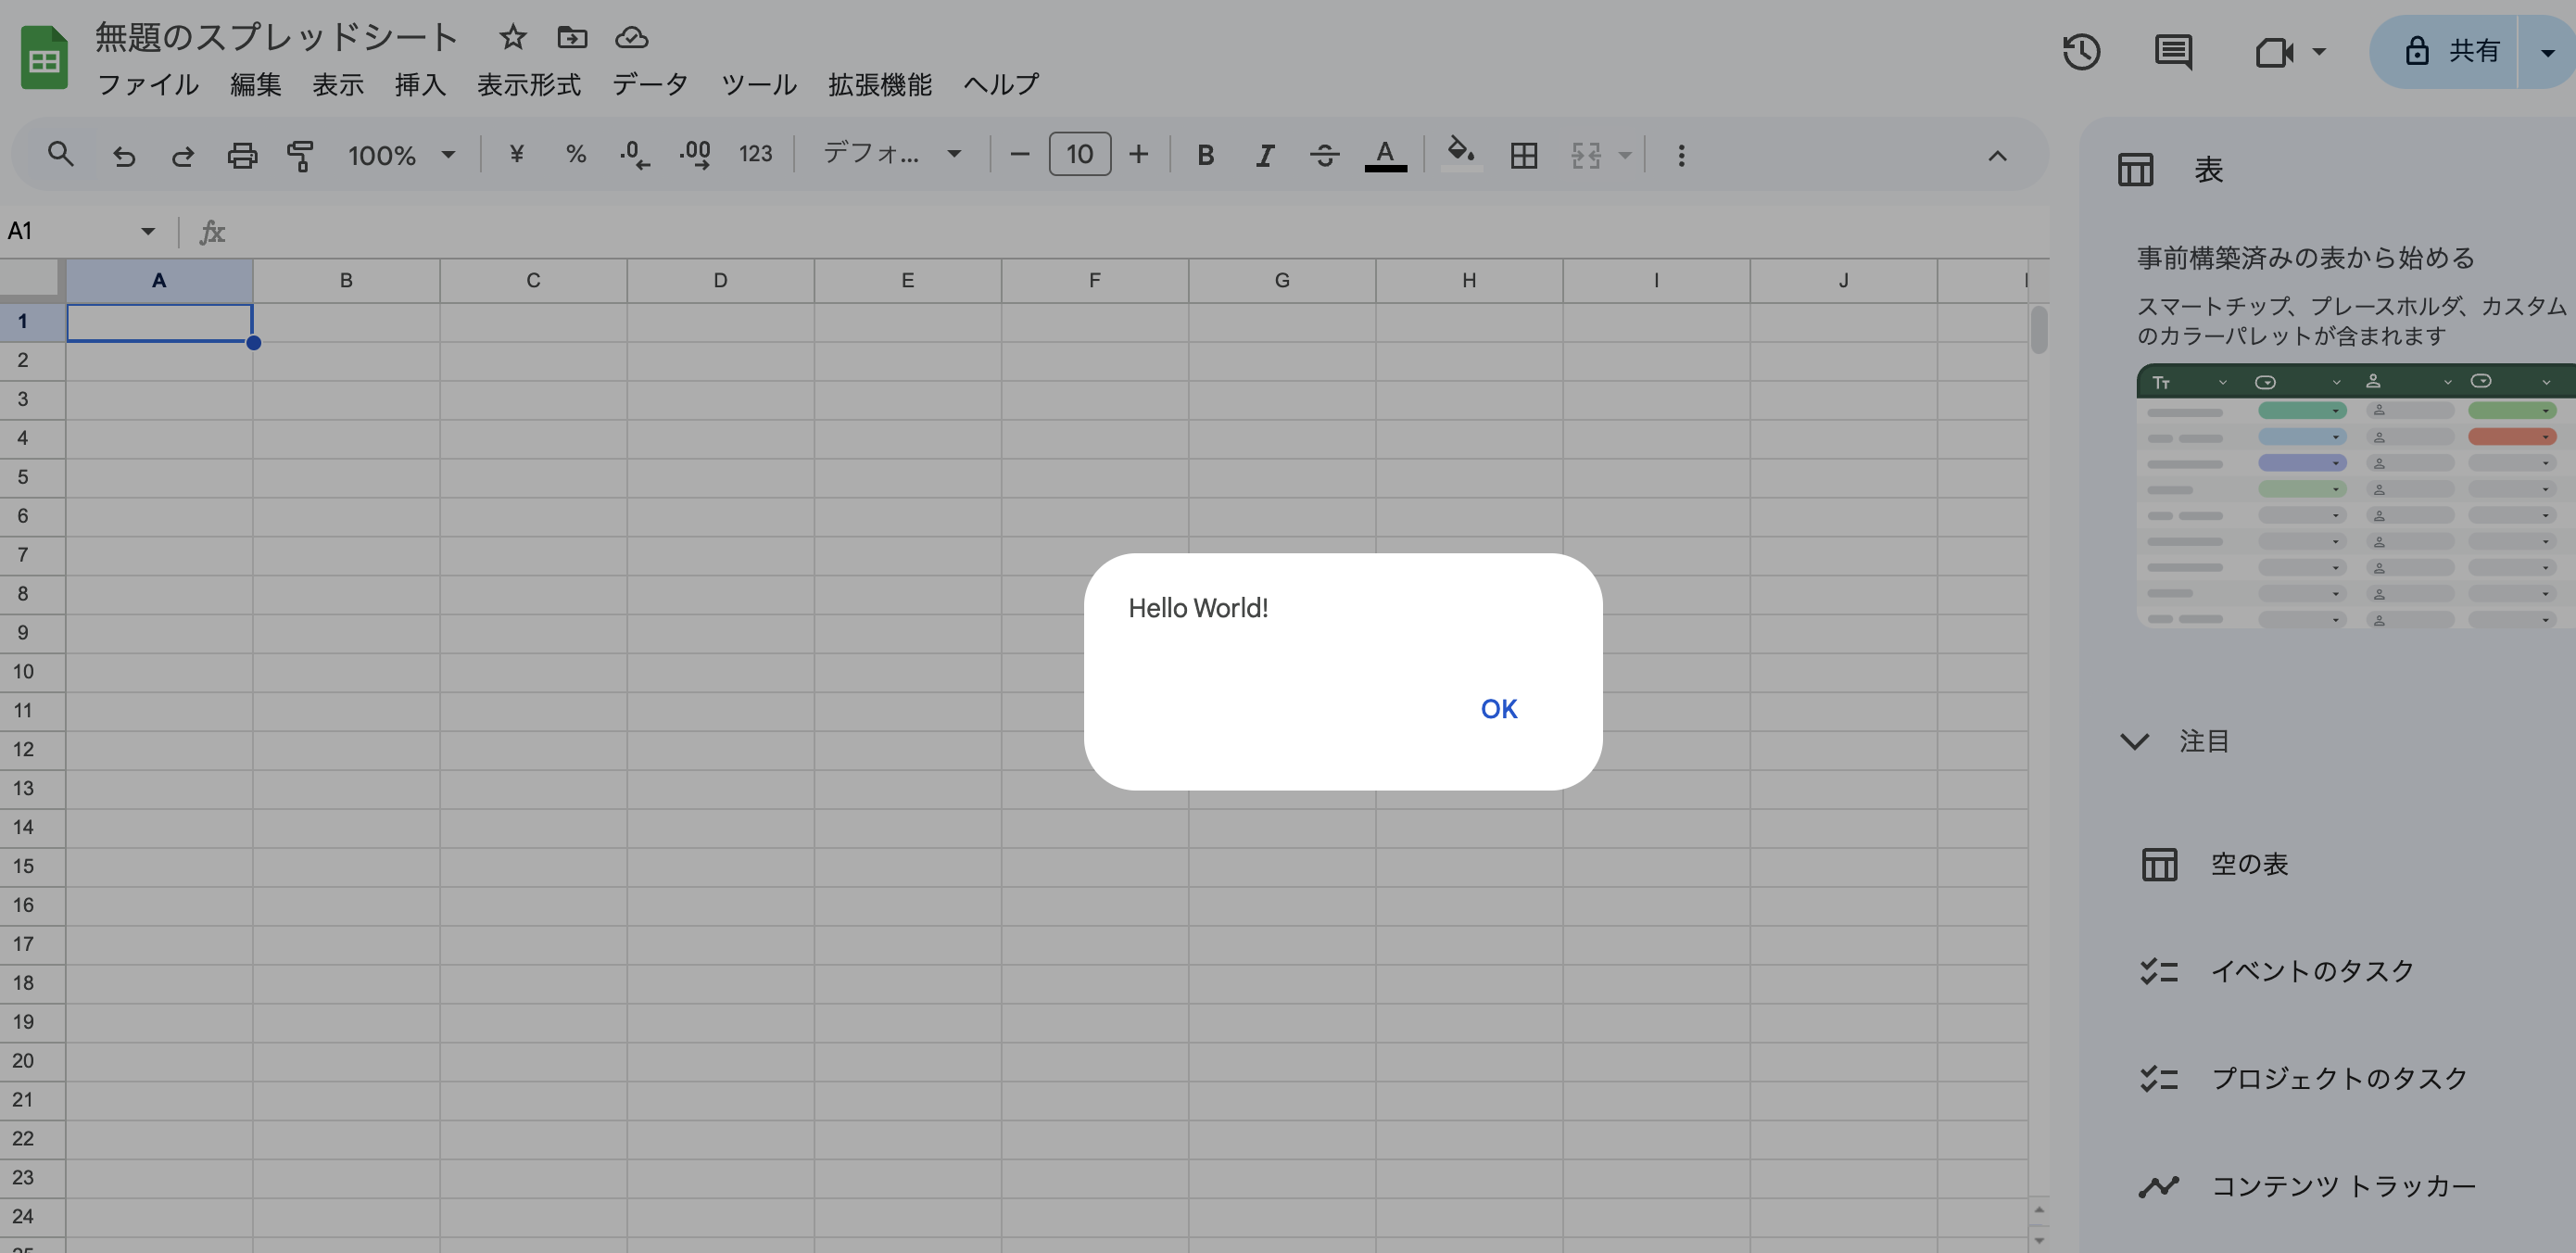
Task: Click the move to folder icon
Action: (x=572, y=38)
